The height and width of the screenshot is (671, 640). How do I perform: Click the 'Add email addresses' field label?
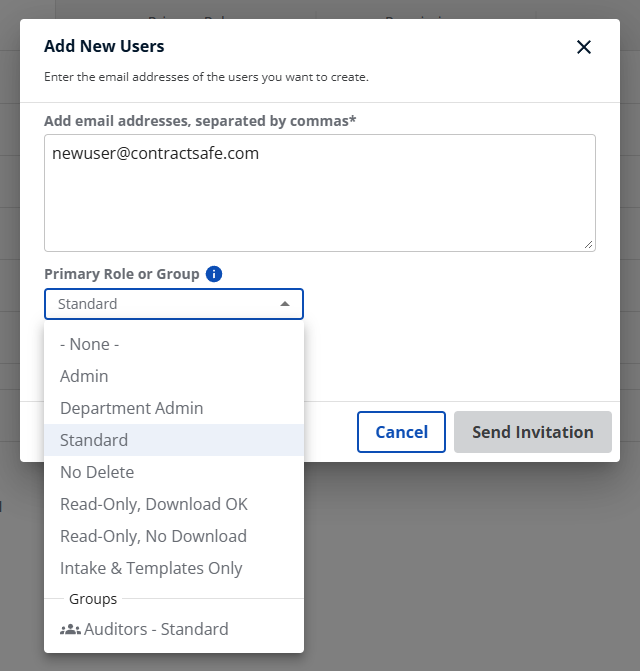click(x=200, y=121)
